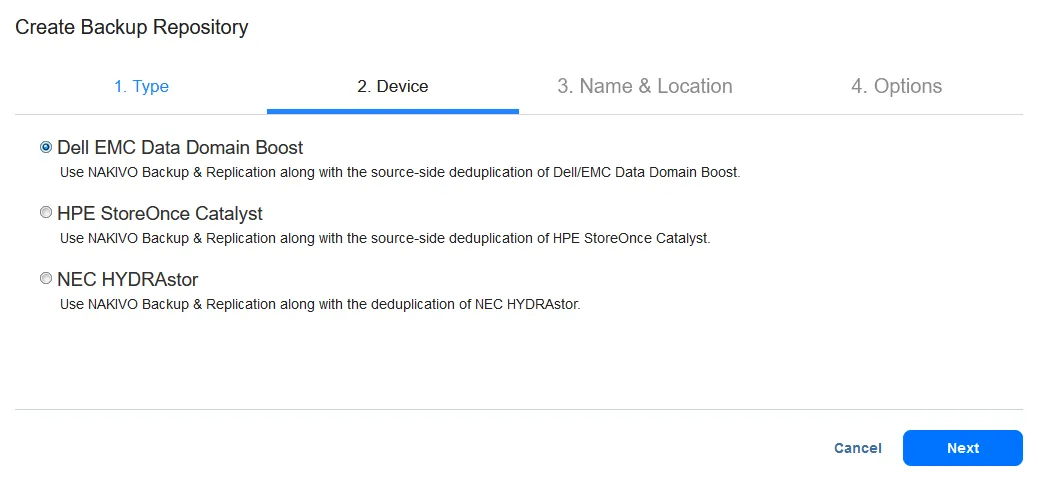The width and height of the screenshot is (1038, 479).
Task: Go back to the 1. Type step
Action: click(x=141, y=86)
